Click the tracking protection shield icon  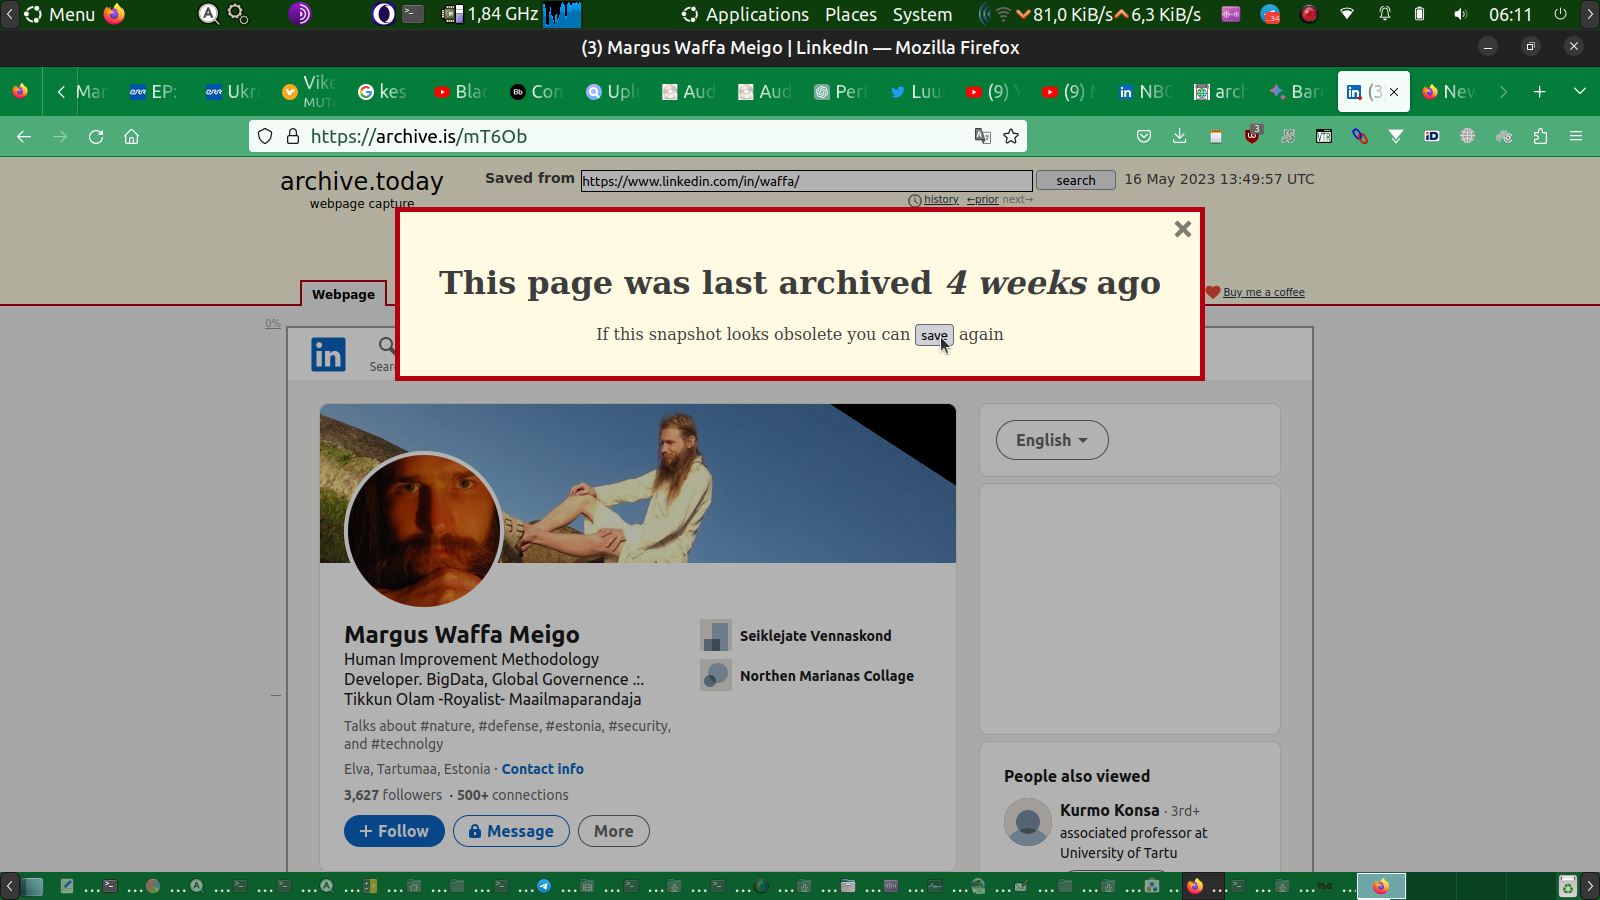coord(265,137)
